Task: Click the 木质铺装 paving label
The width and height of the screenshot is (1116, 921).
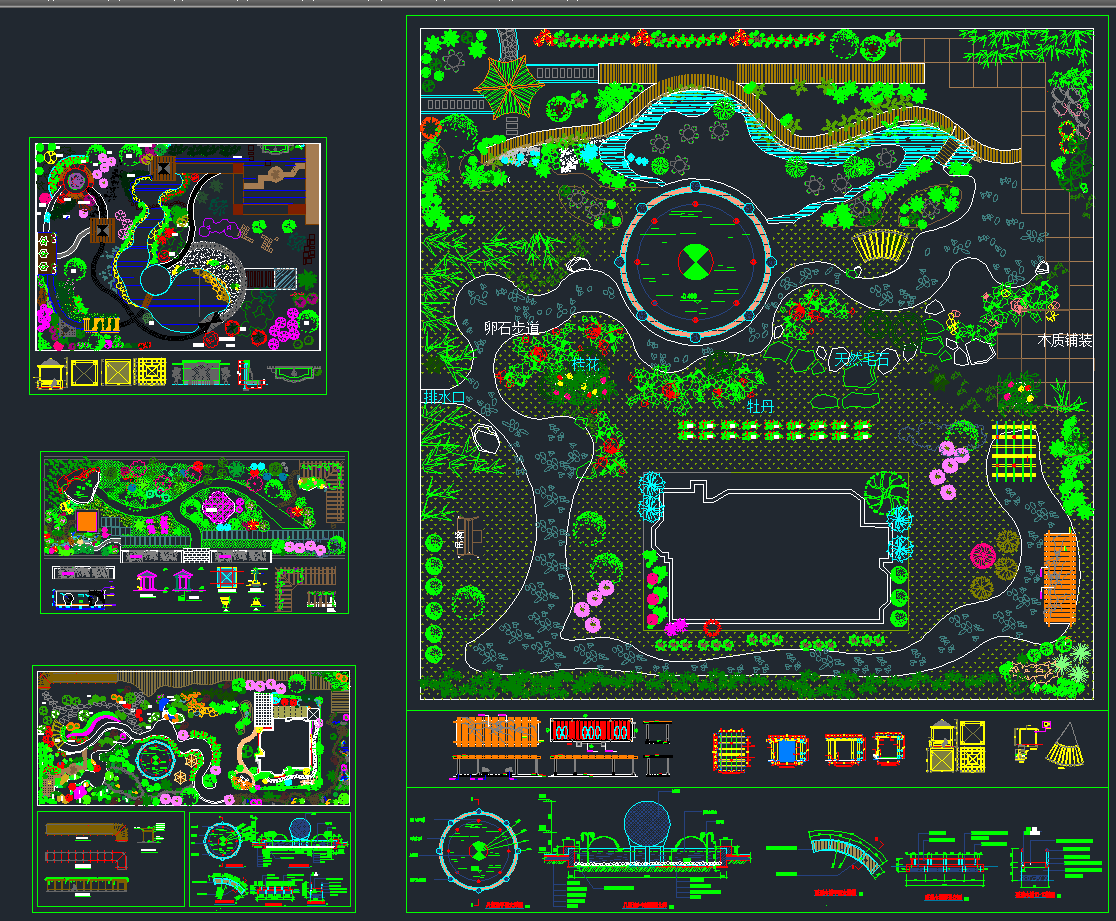Action: click(1064, 341)
